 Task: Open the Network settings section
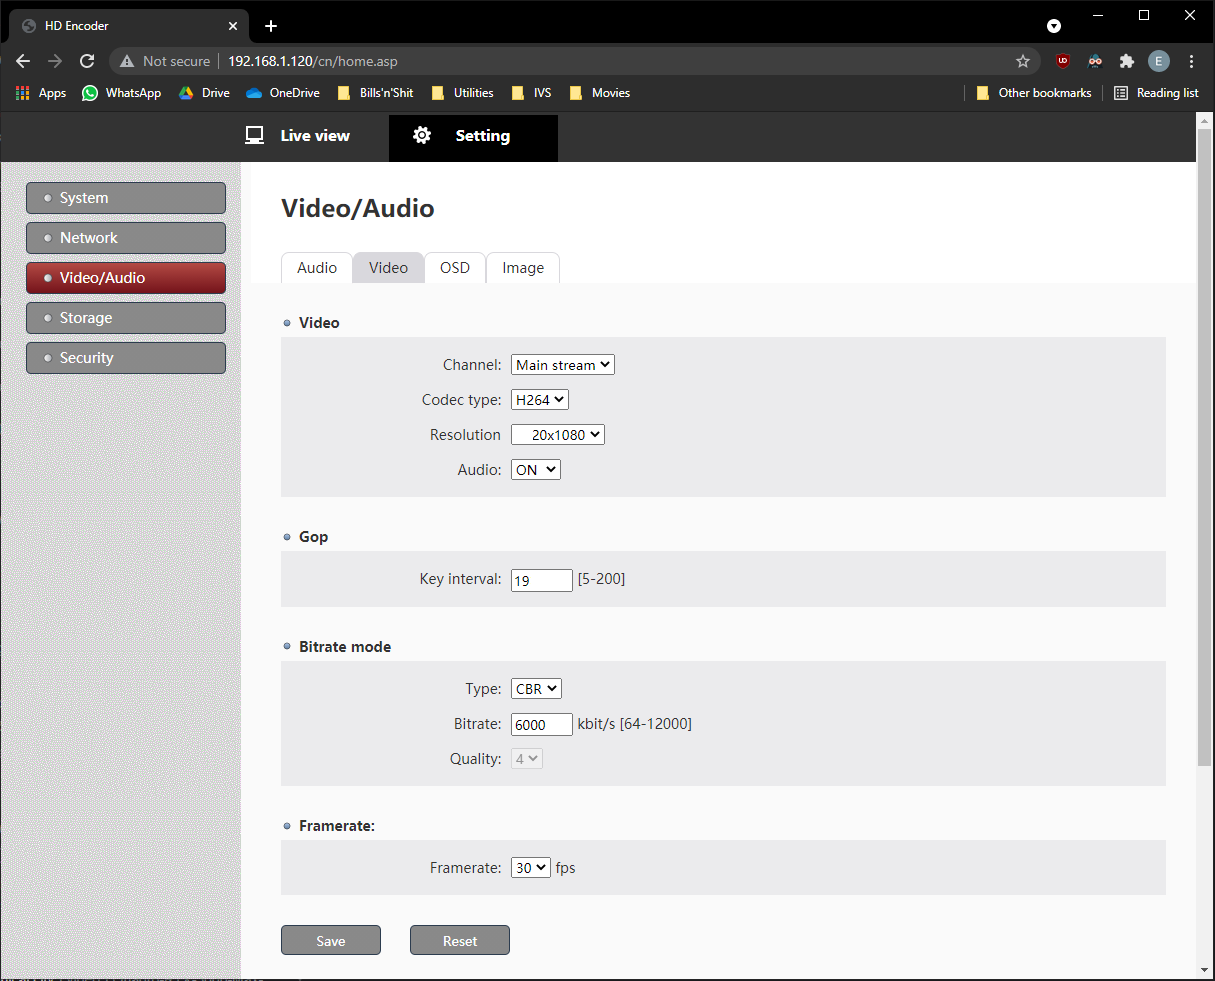(x=126, y=238)
